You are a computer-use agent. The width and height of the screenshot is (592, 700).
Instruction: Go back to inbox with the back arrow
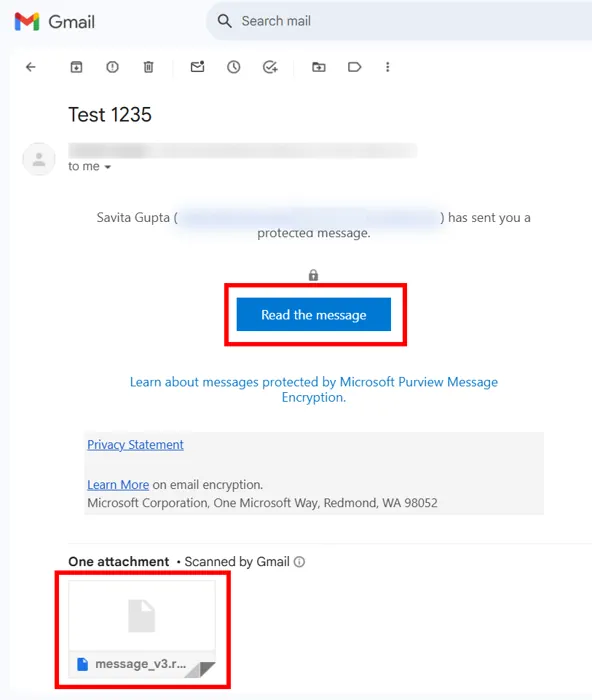click(x=30, y=67)
